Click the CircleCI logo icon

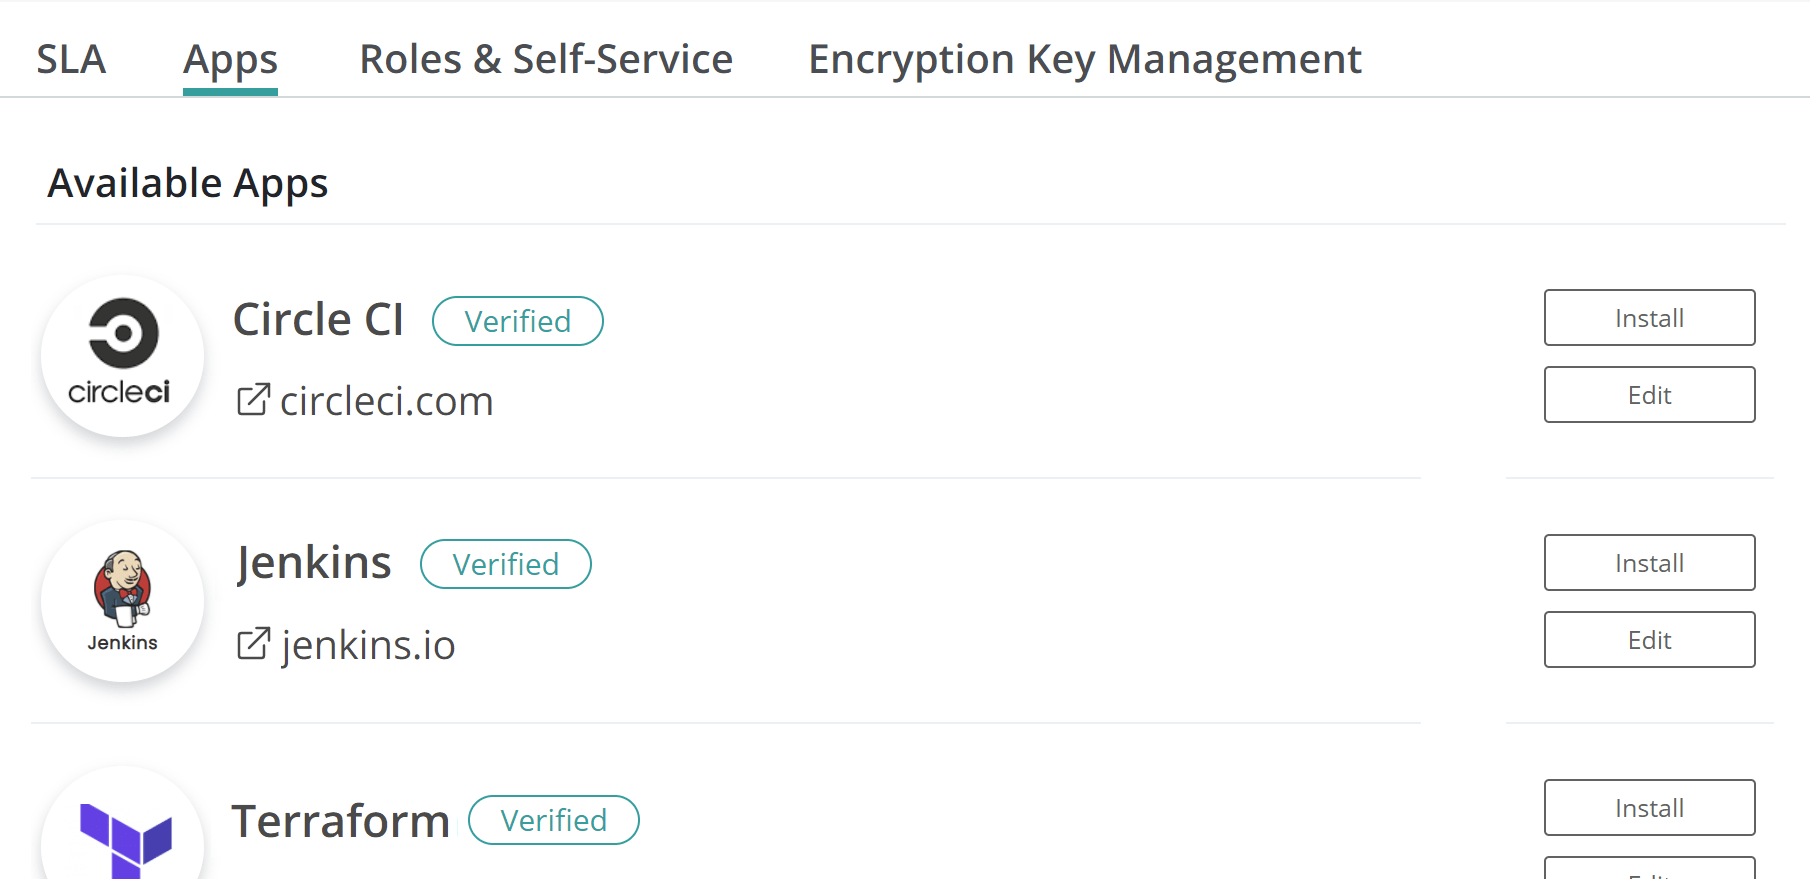pos(122,355)
